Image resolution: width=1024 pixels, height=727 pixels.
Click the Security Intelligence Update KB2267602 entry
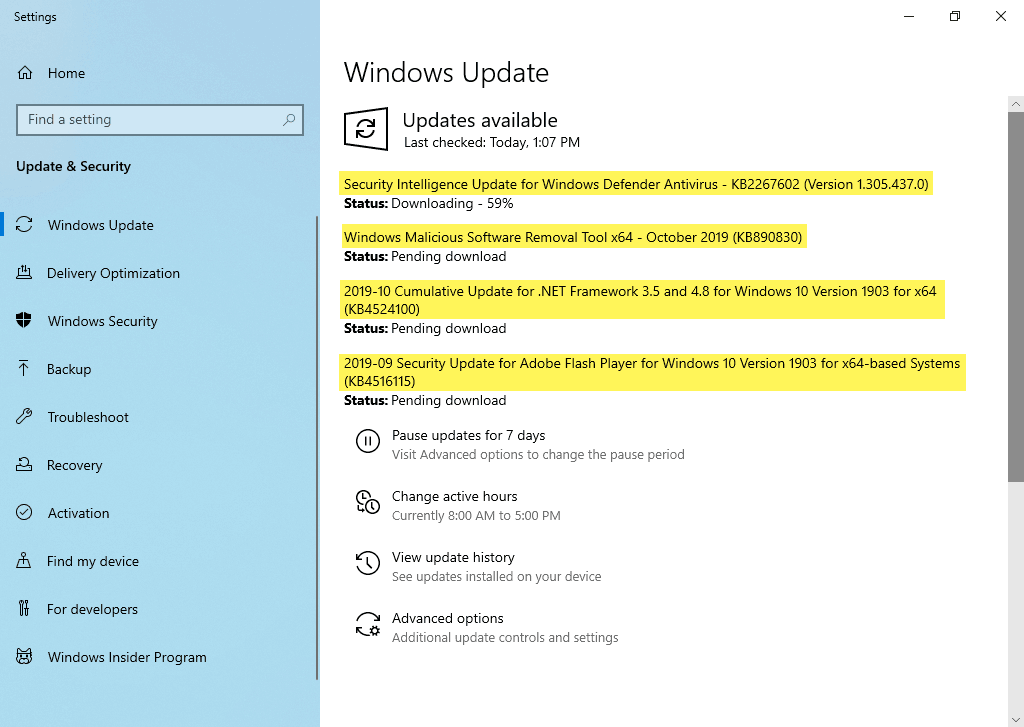pyautogui.click(x=635, y=184)
